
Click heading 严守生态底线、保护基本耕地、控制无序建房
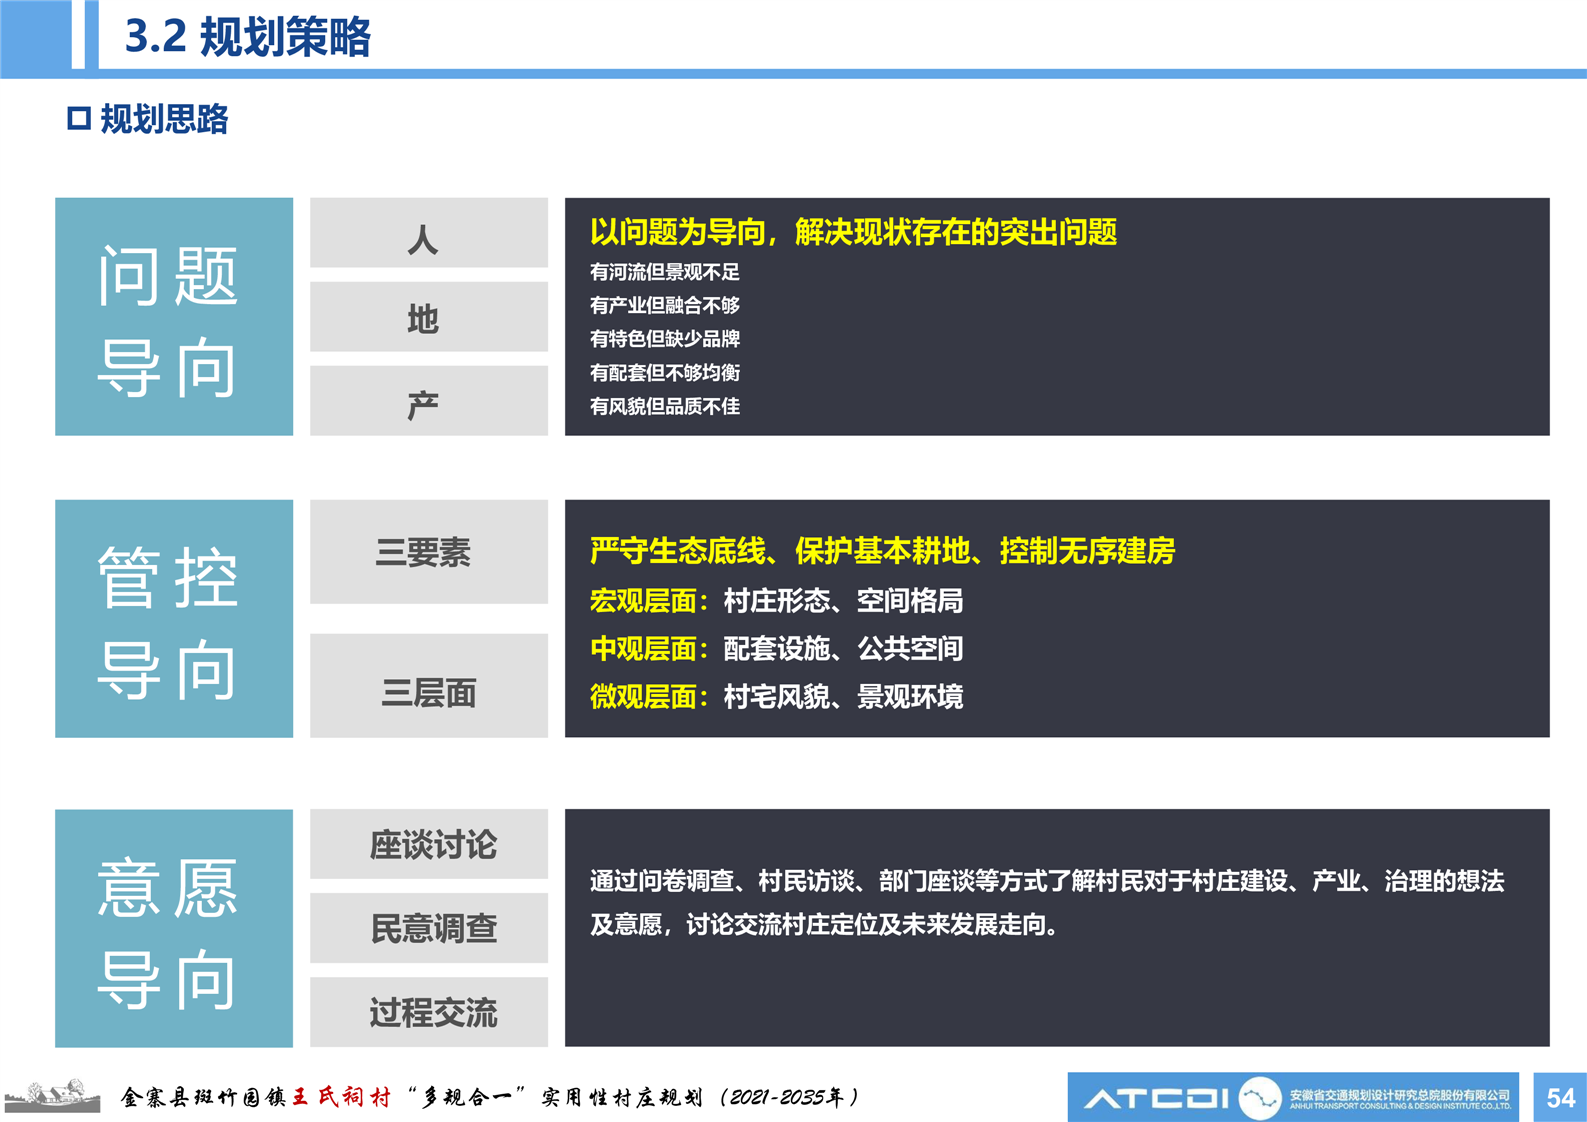tap(882, 551)
